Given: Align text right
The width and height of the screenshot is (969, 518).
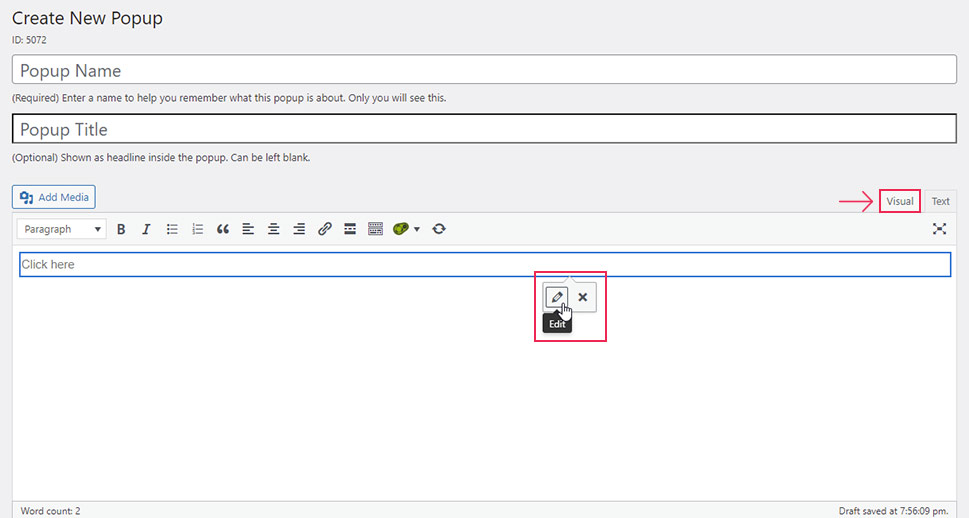Looking at the screenshot, I should 299,229.
